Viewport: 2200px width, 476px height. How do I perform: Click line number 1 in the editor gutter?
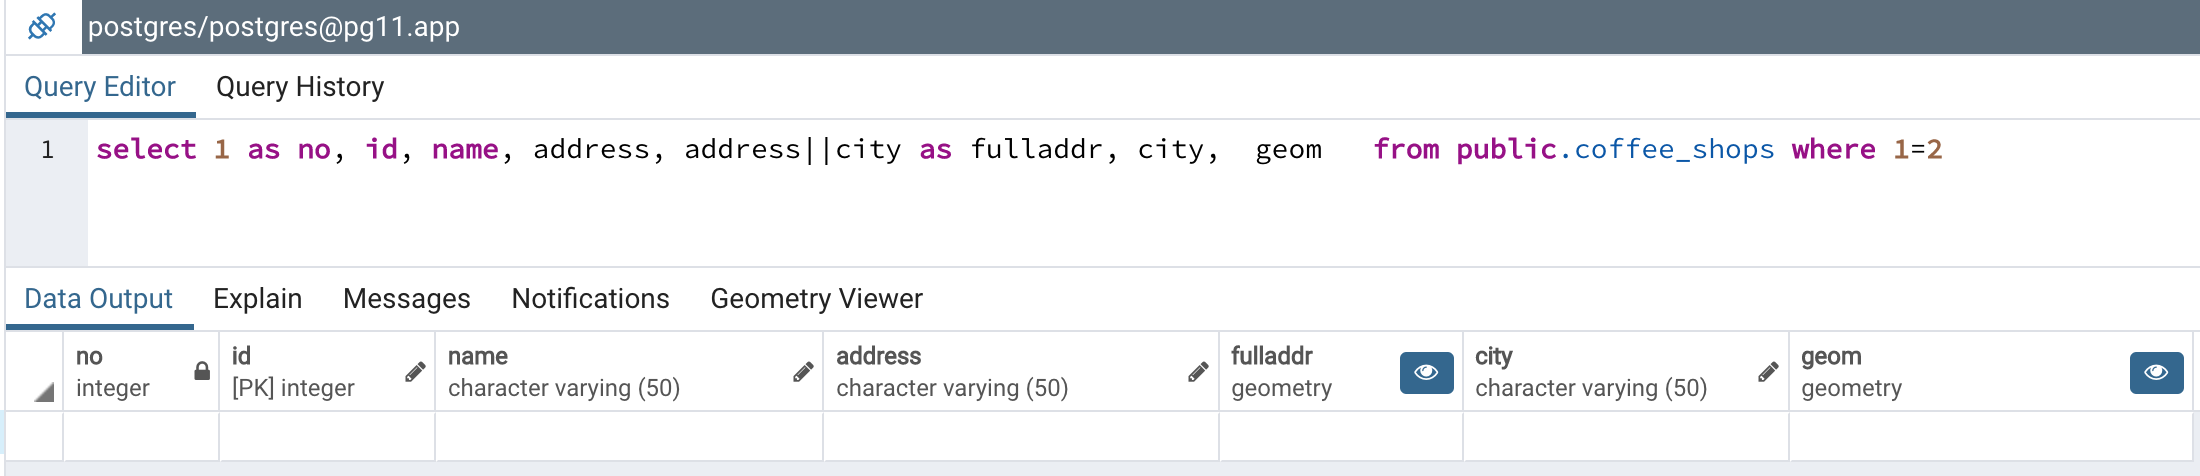(x=47, y=150)
